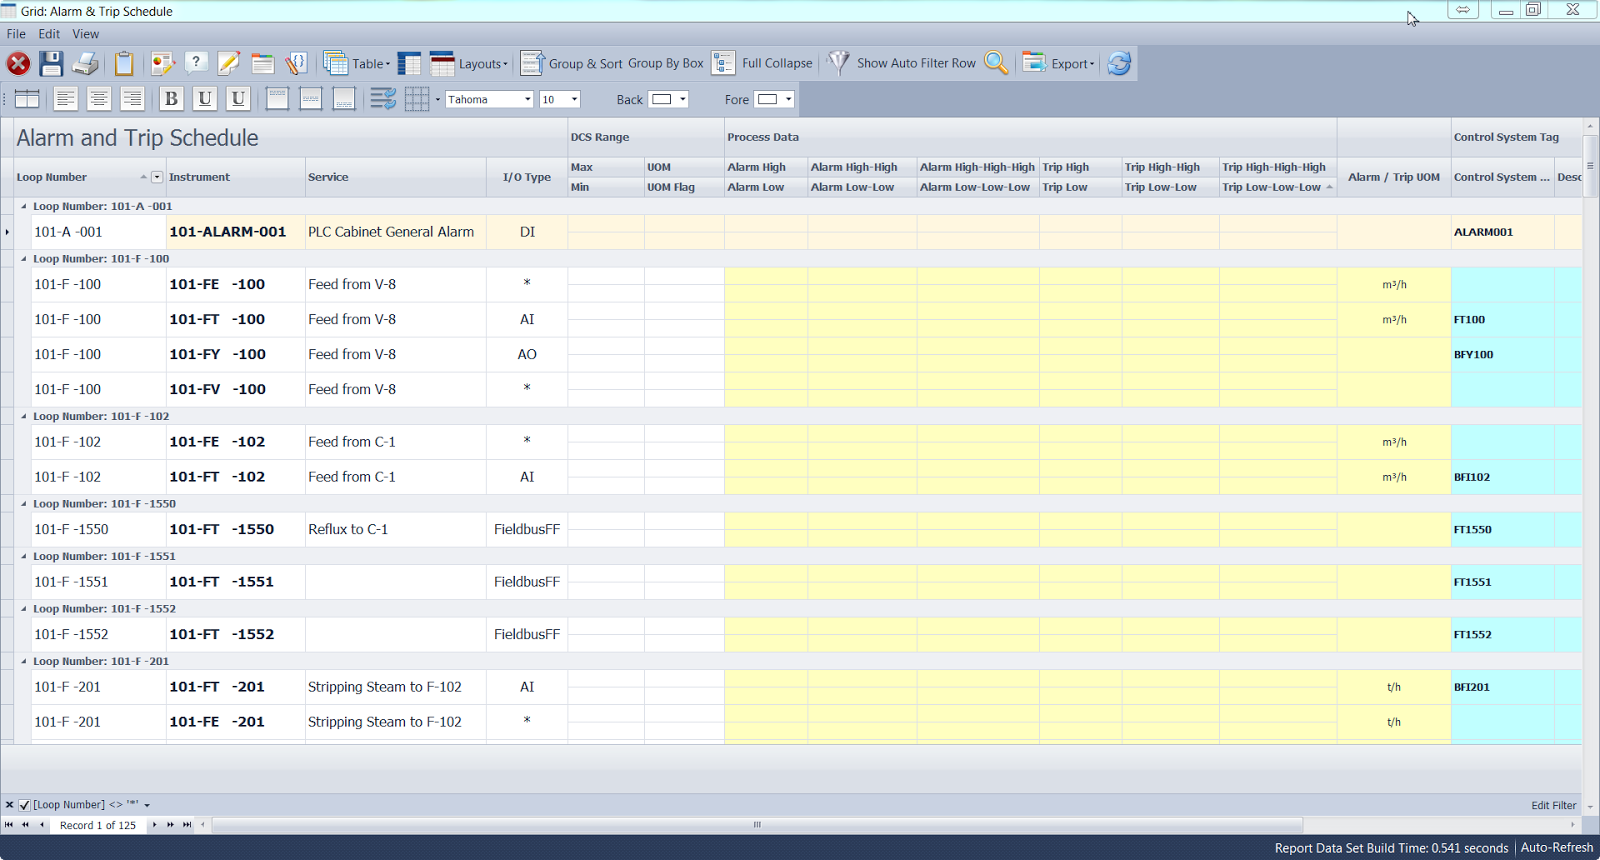
Task: Set vertical alignment to top
Action: point(278,99)
